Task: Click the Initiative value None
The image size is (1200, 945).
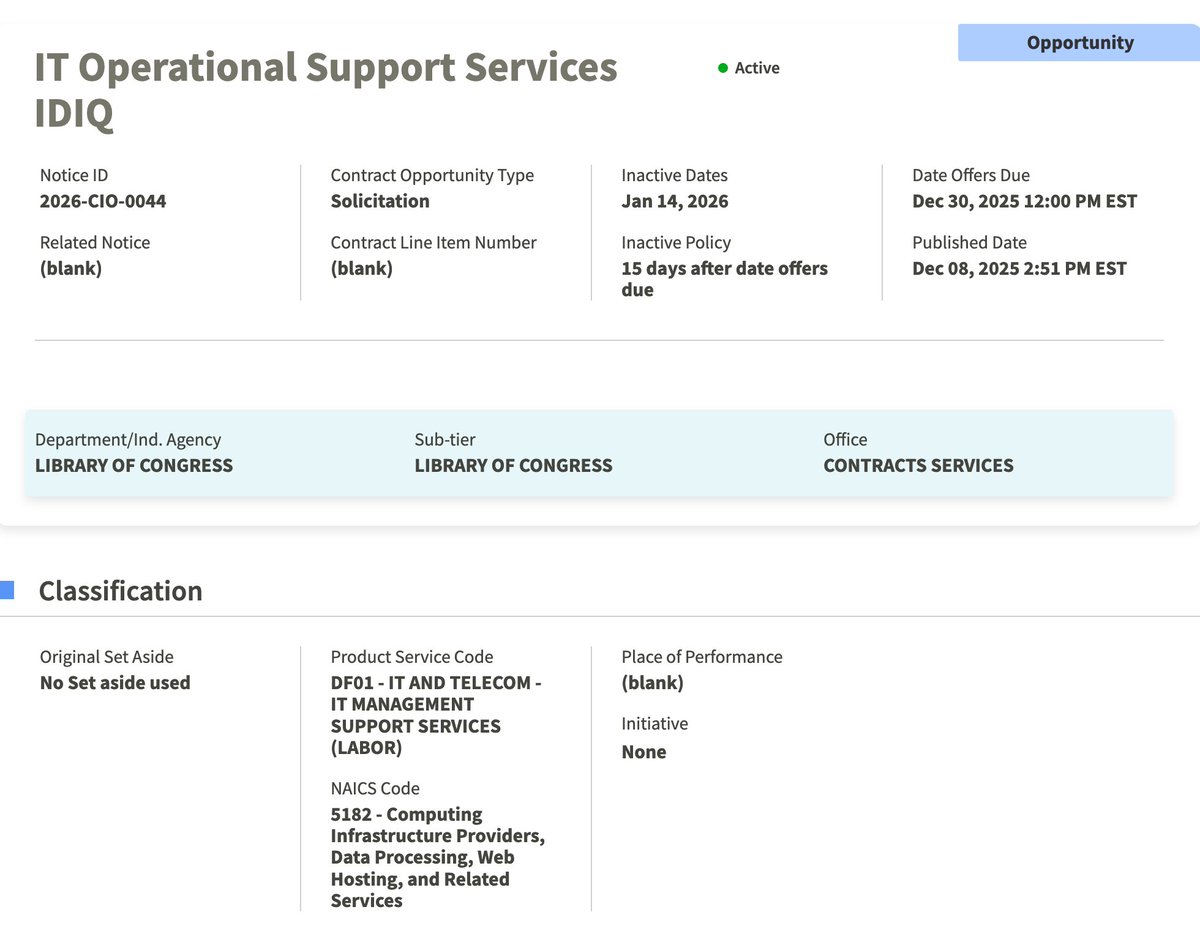Action: click(644, 752)
